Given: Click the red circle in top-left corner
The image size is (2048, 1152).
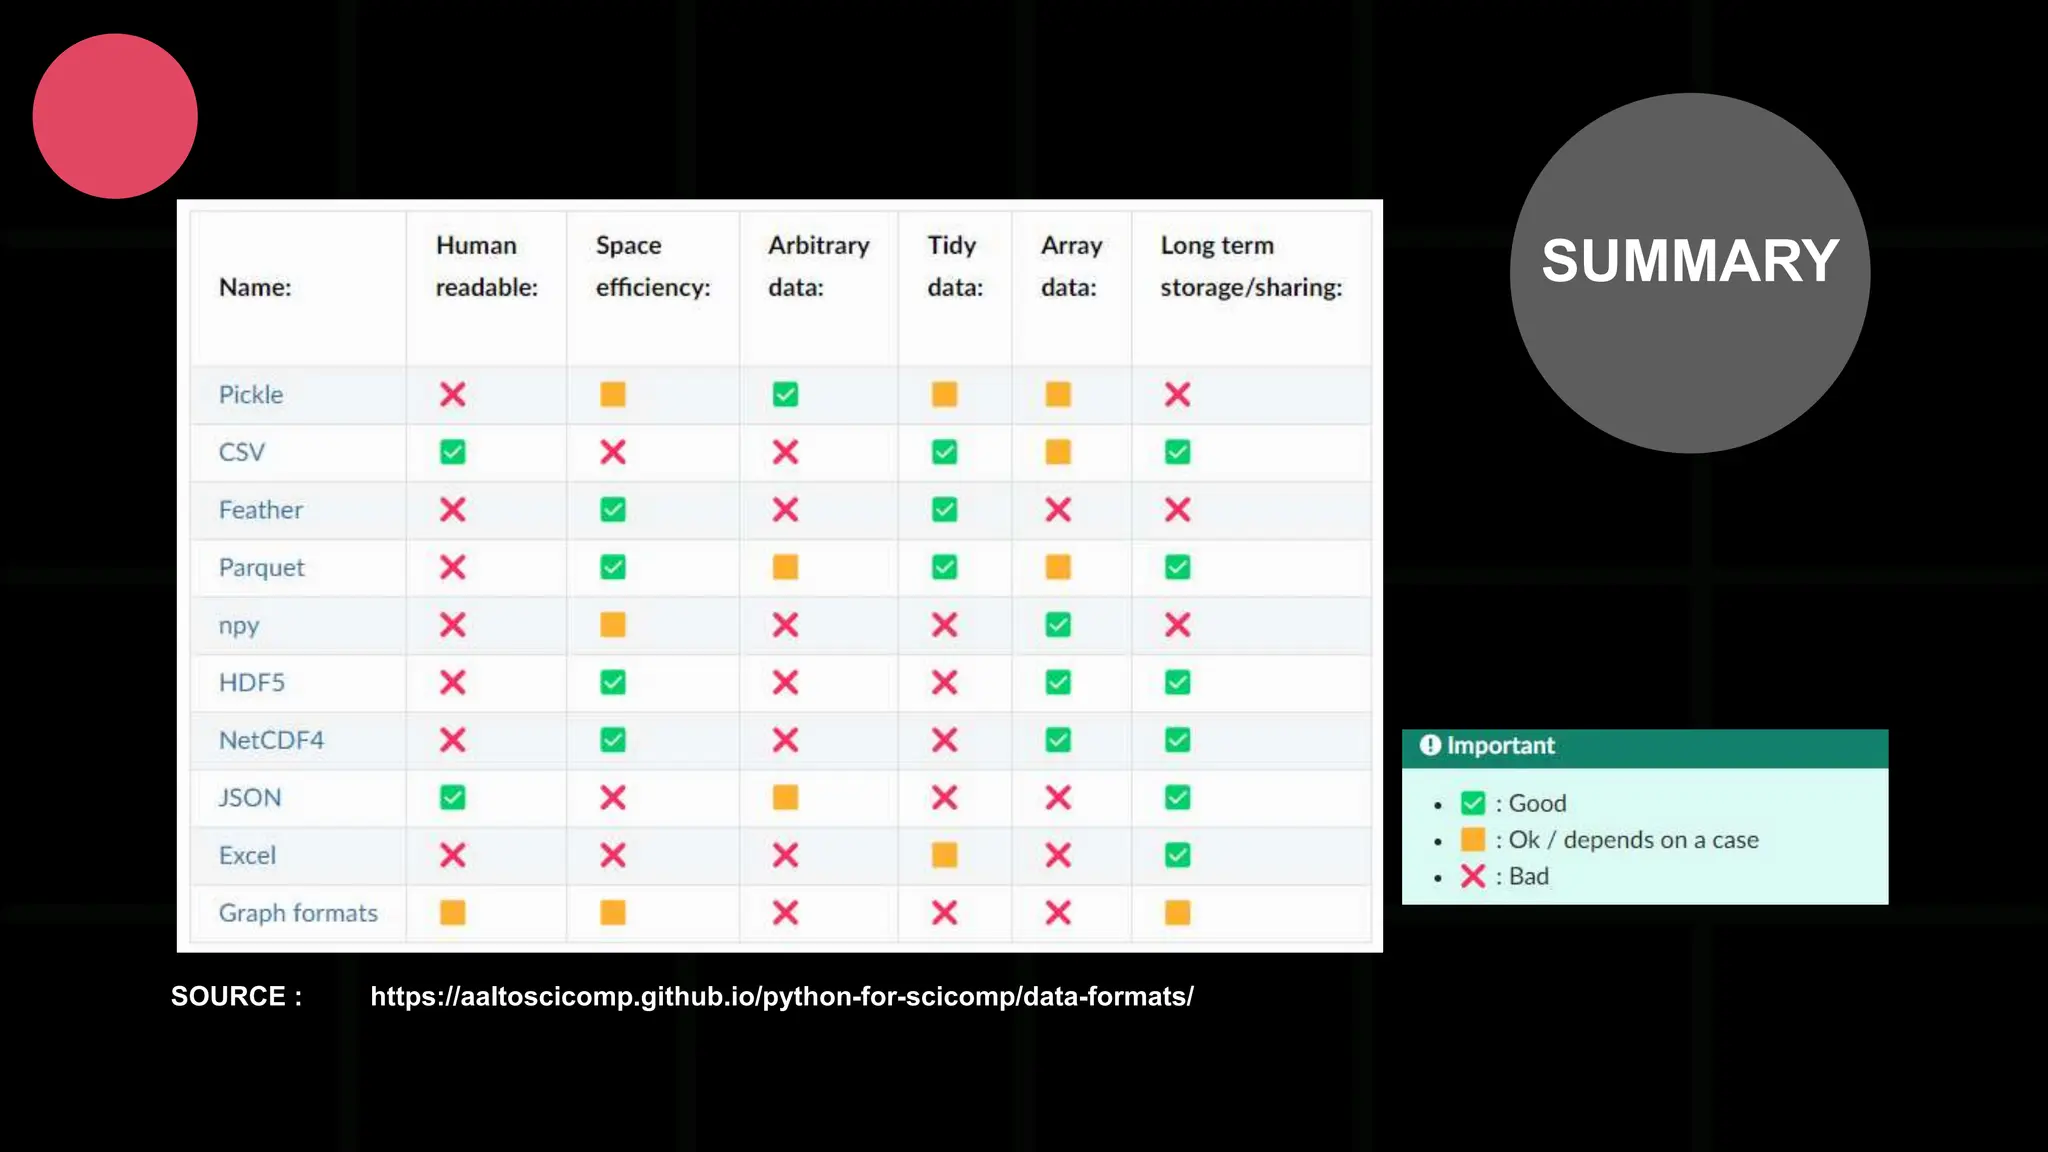Looking at the screenshot, I should click(115, 116).
